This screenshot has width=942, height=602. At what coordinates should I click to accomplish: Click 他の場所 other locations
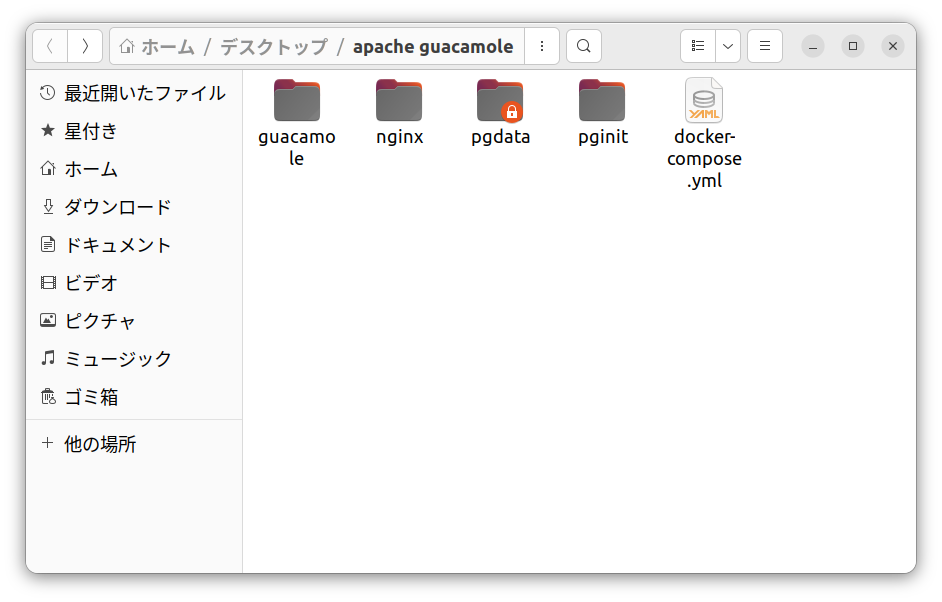pyautogui.click(x=133, y=444)
